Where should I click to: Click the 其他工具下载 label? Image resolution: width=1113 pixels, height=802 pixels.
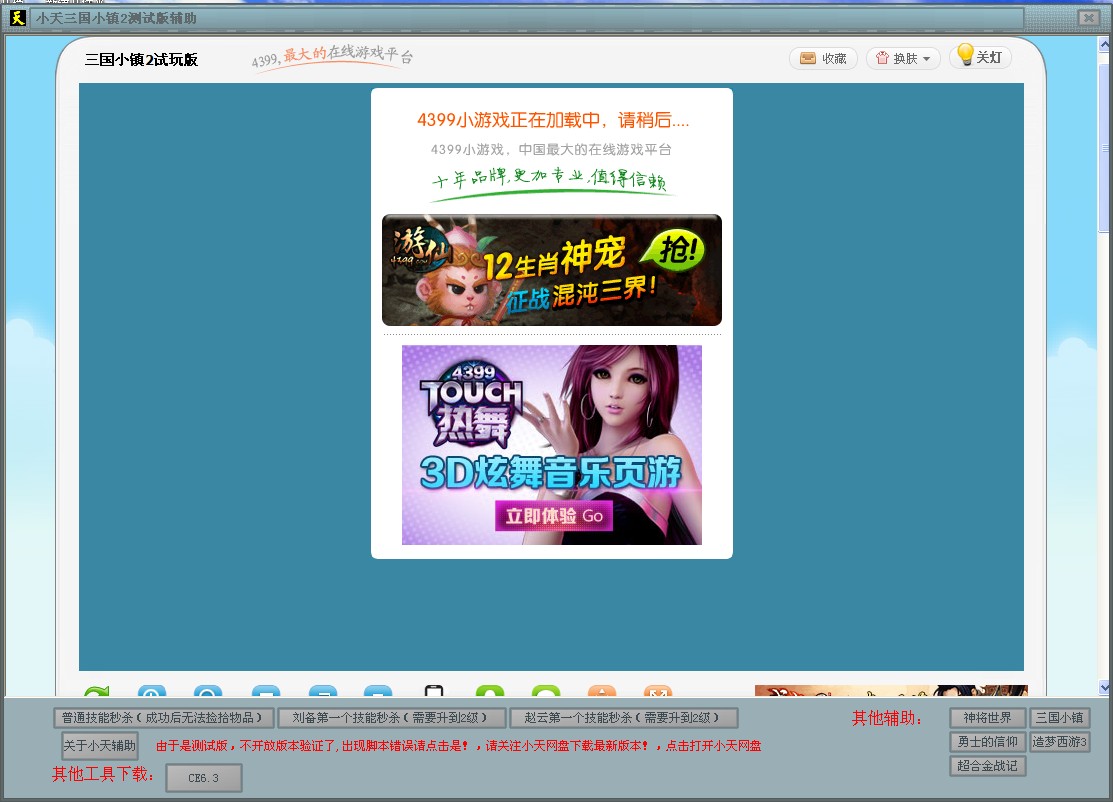pos(104,774)
